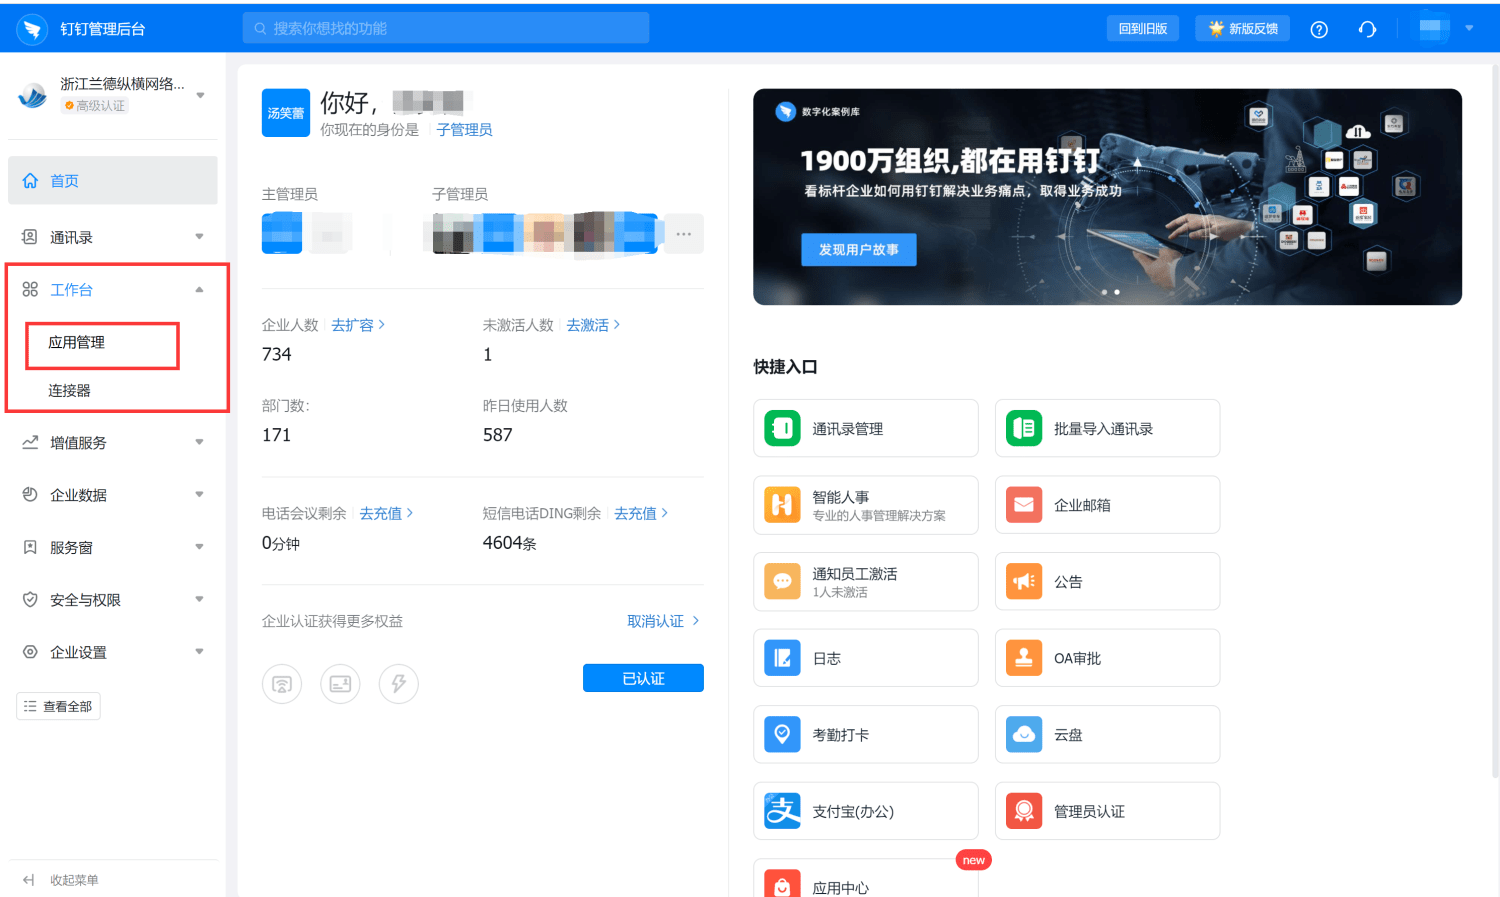1500x897 pixels.
Task: Click the 发现用户故事 banner button
Action: pos(858,249)
